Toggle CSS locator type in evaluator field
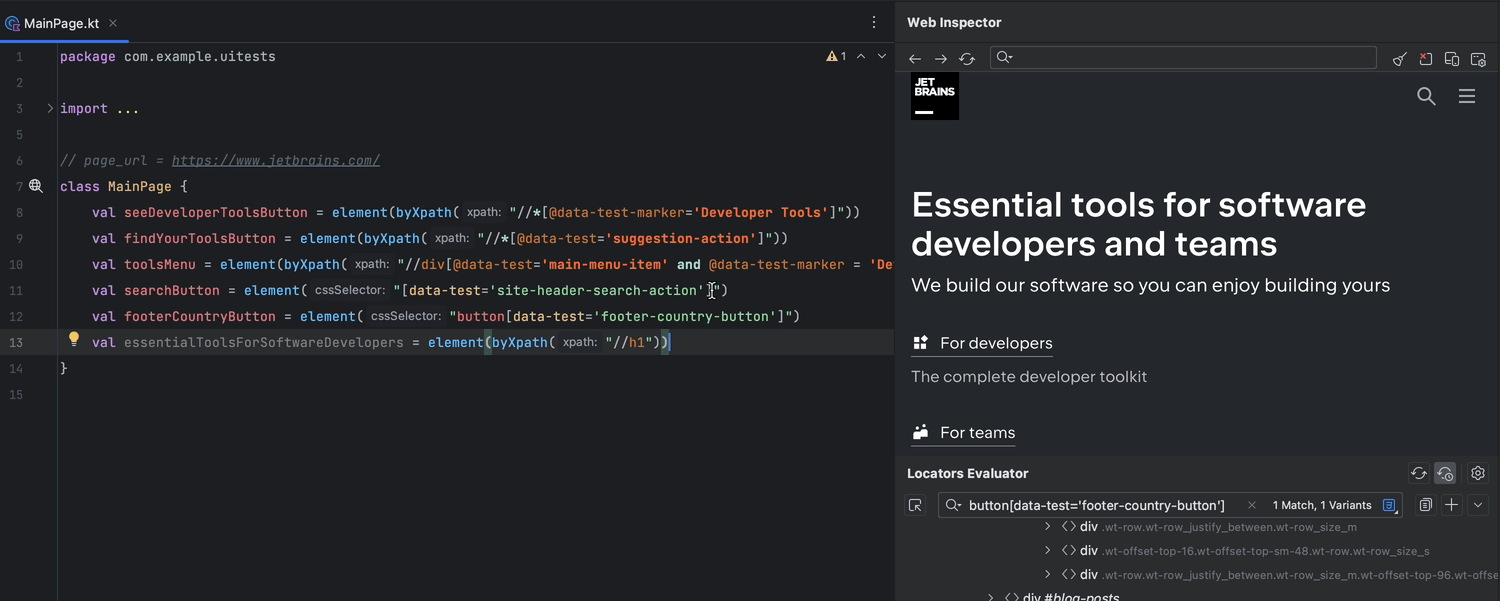The width and height of the screenshot is (1500, 601). (x=1389, y=505)
